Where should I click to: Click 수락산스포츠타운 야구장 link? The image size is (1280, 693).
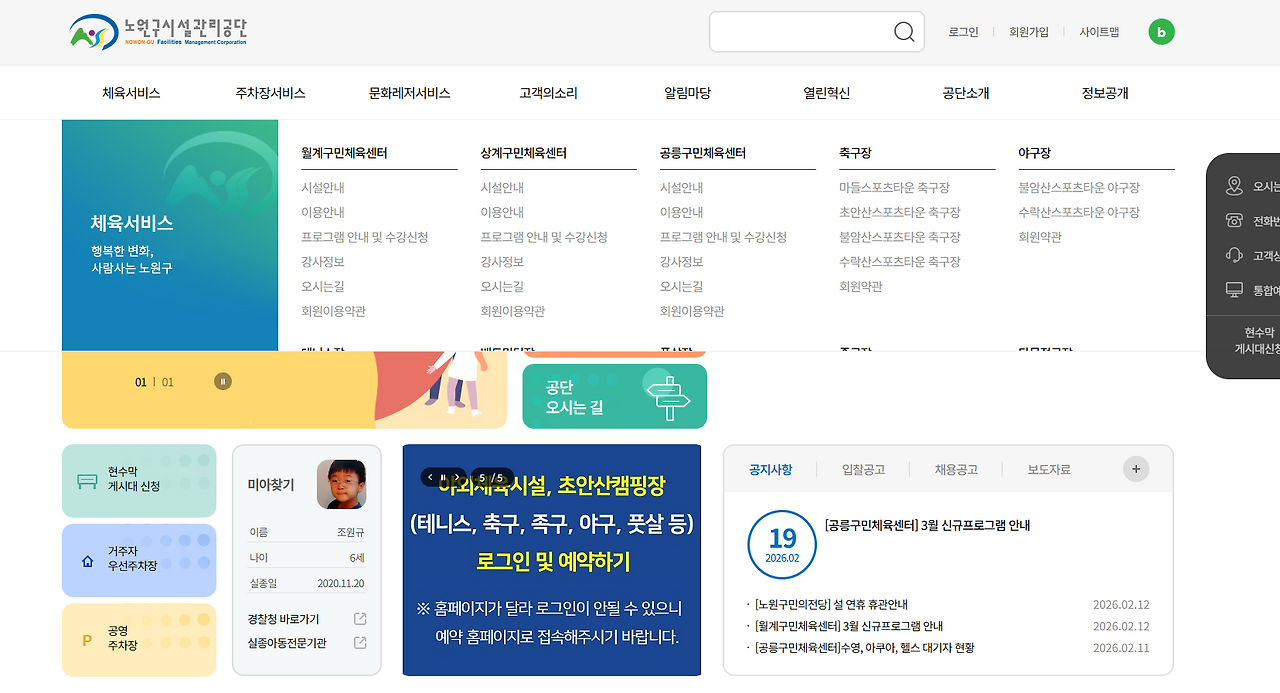(x=1079, y=212)
